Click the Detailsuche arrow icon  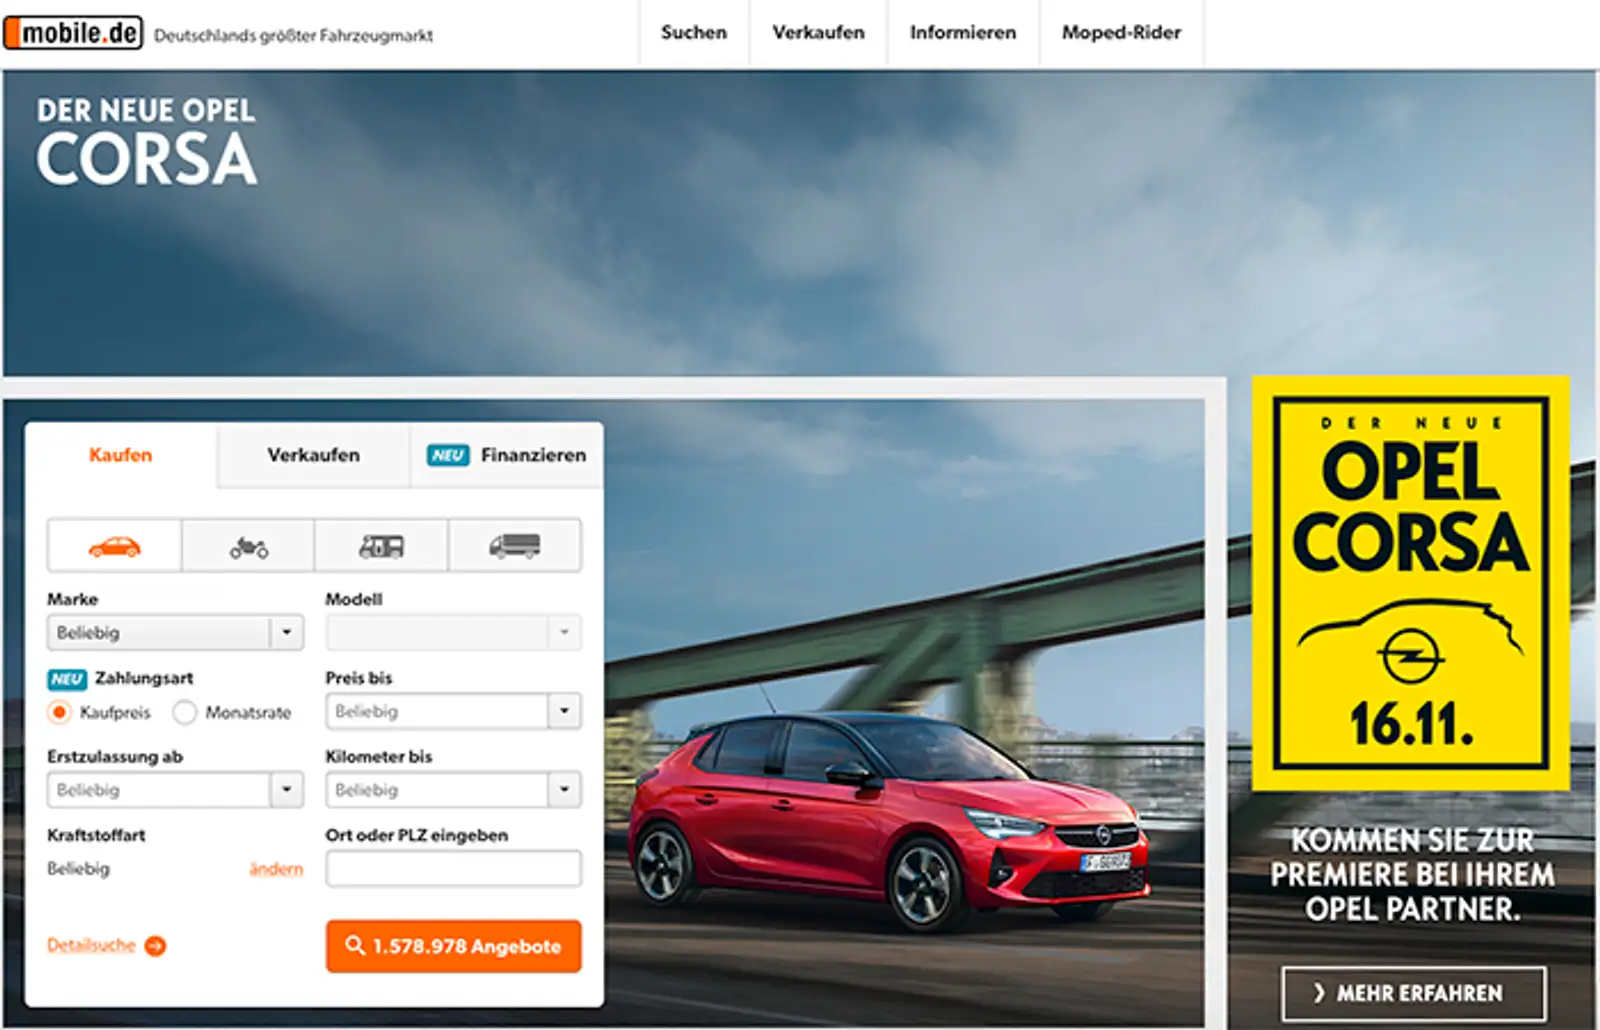pyautogui.click(x=155, y=946)
